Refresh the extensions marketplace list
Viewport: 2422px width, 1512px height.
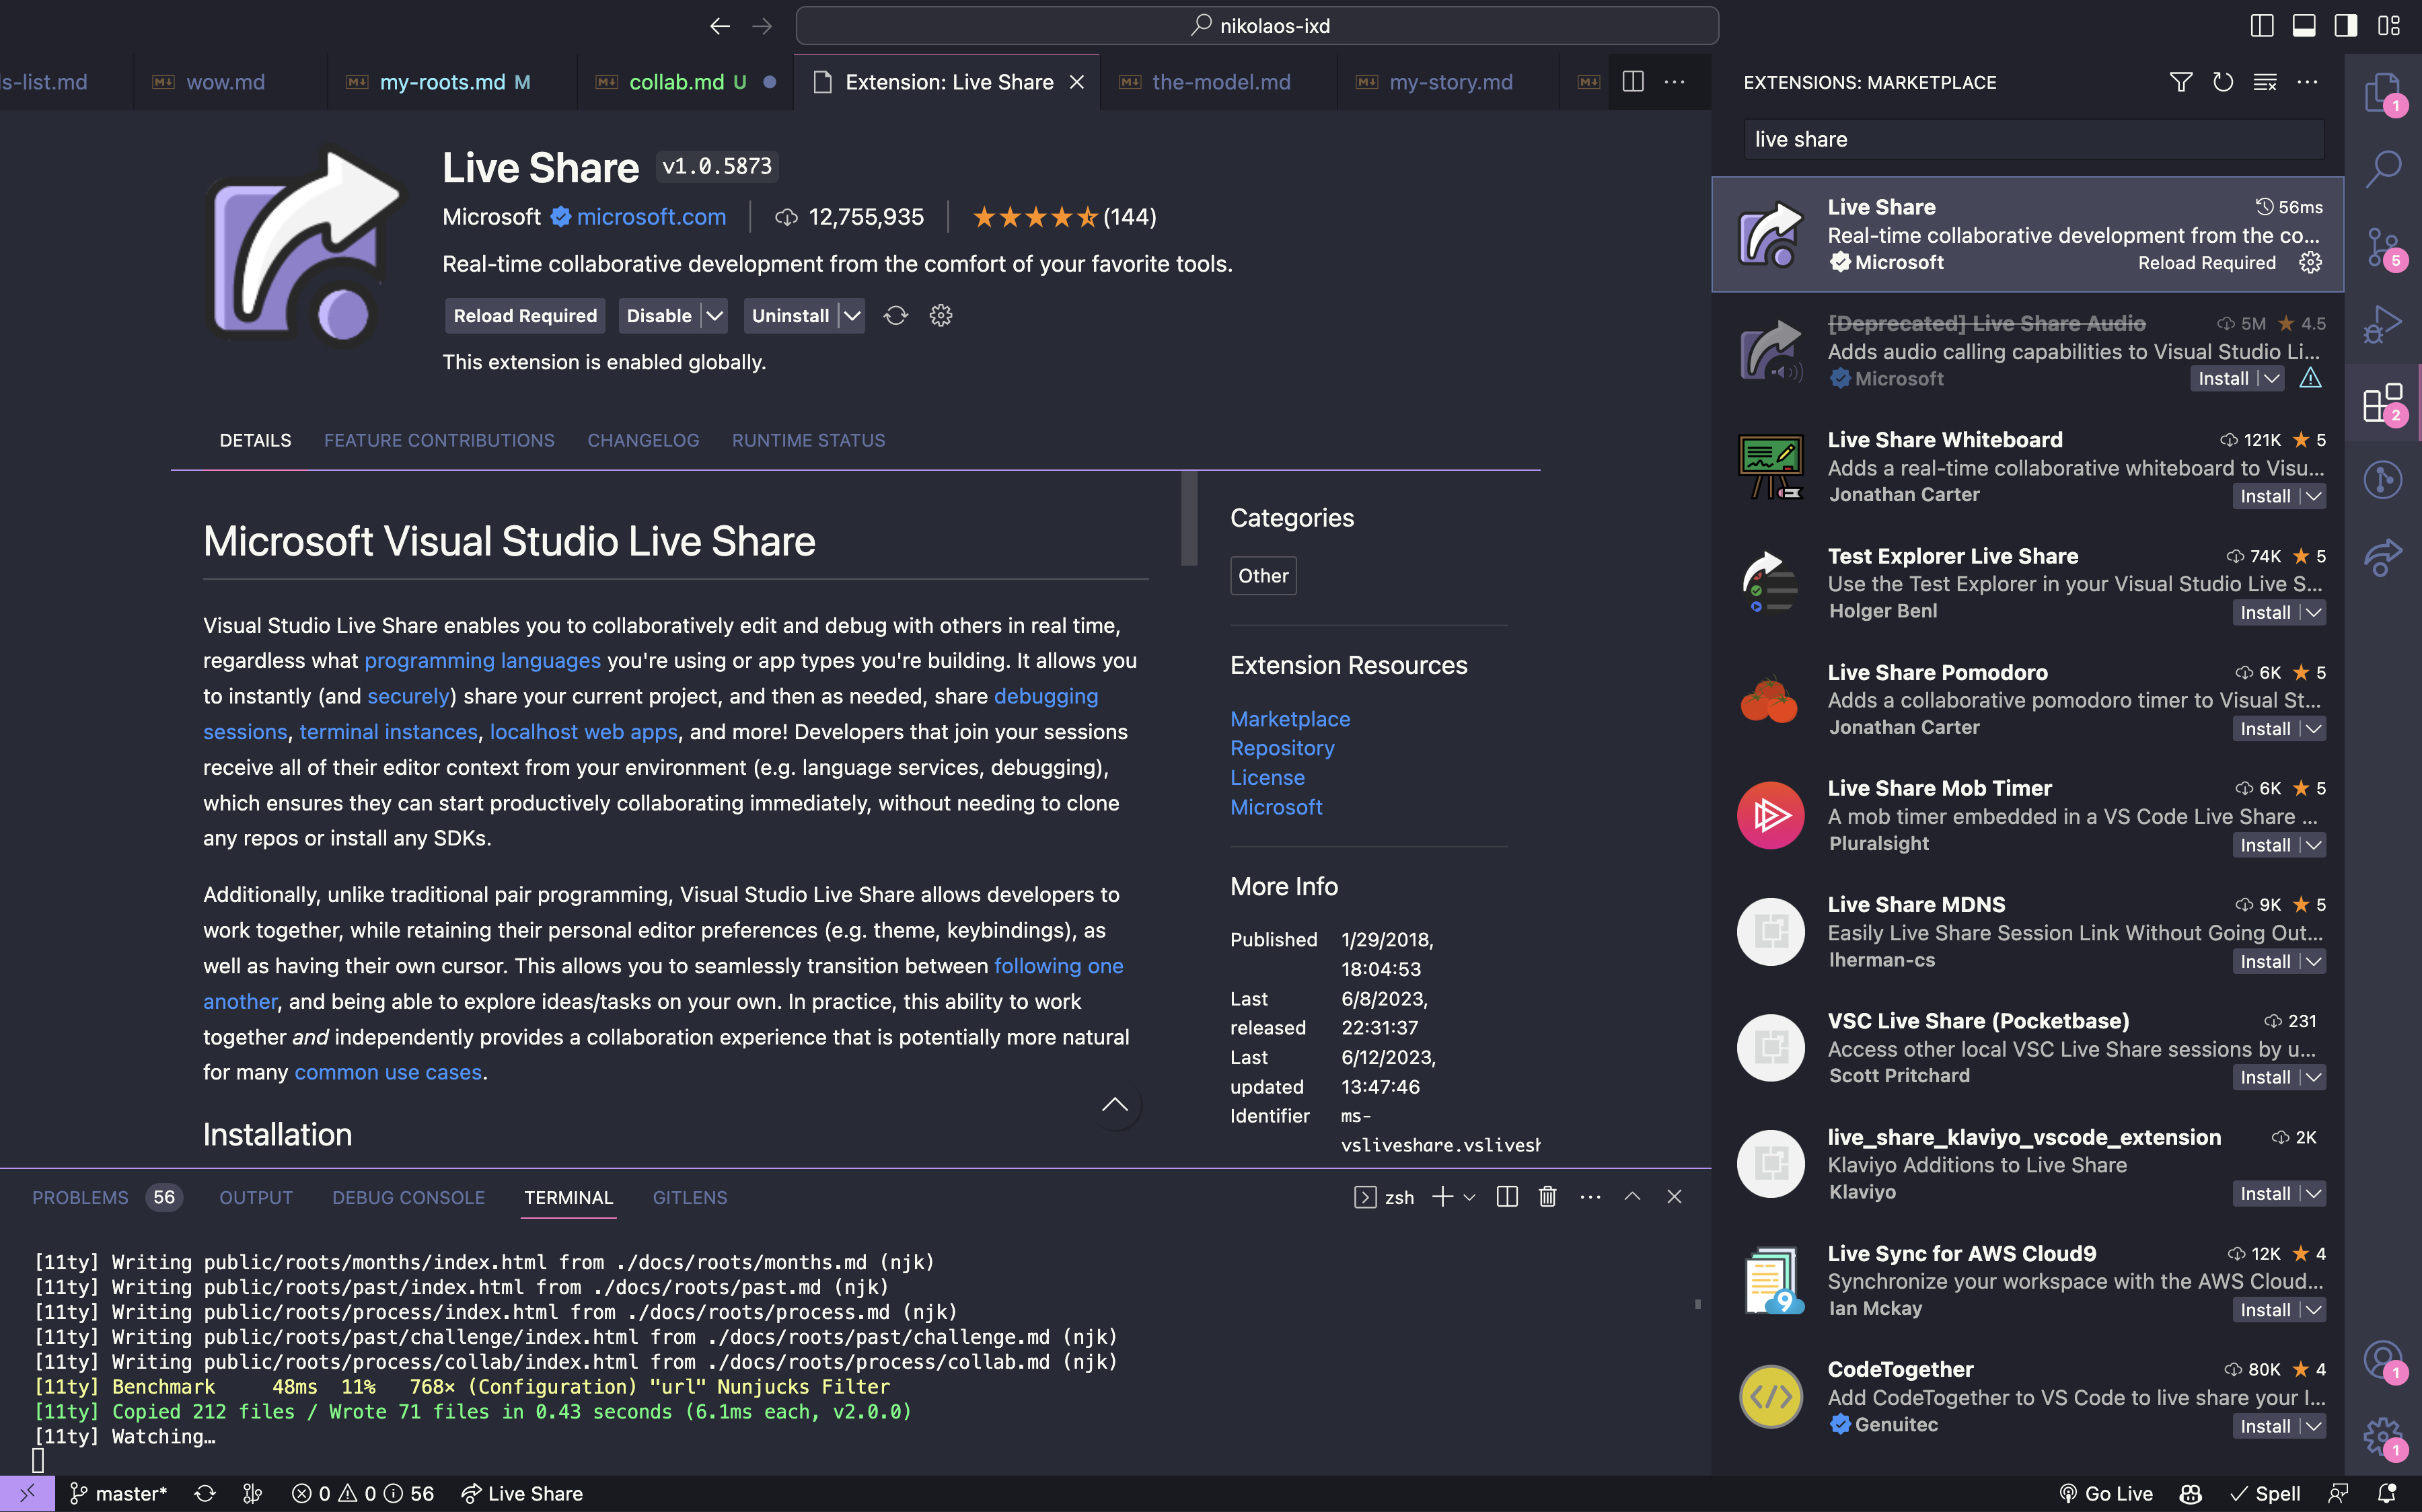click(x=2223, y=82)
